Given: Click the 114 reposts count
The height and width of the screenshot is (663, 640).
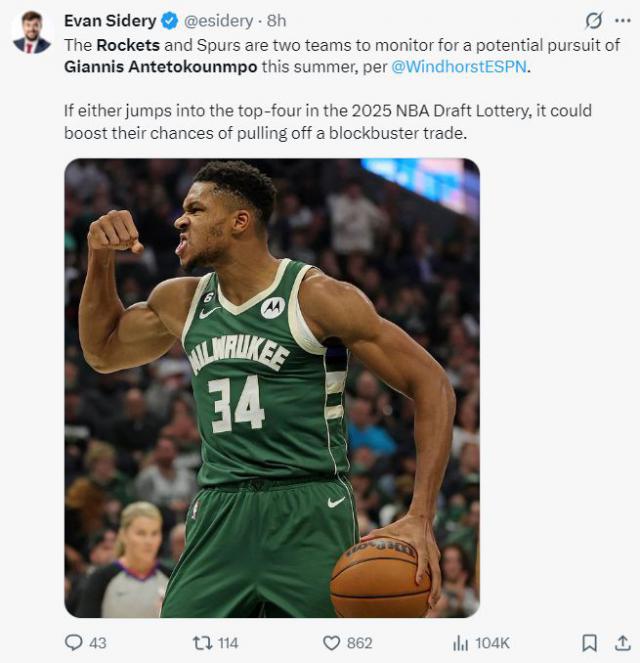Looking at the screenshot, I should click(x=228, y=642).
